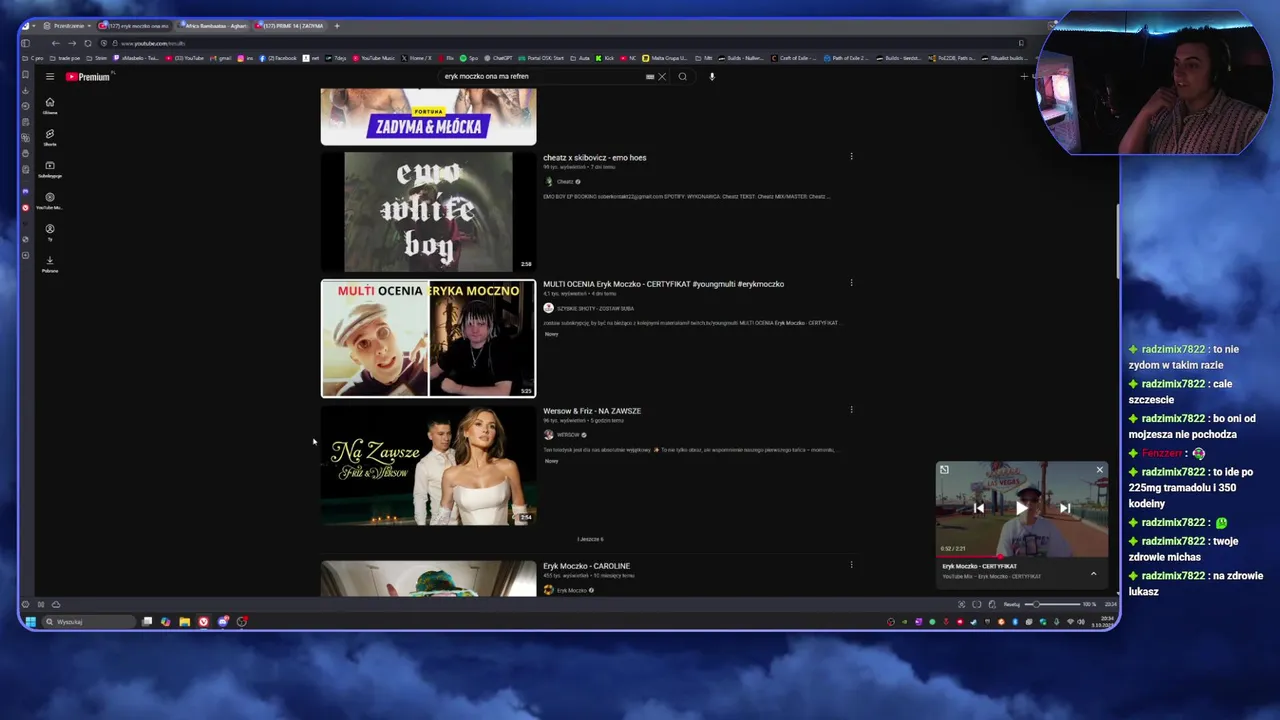Start voice search with microphone
Image resolution: width=1280 pixels, height=720 pixels.
tap(712, 76)
